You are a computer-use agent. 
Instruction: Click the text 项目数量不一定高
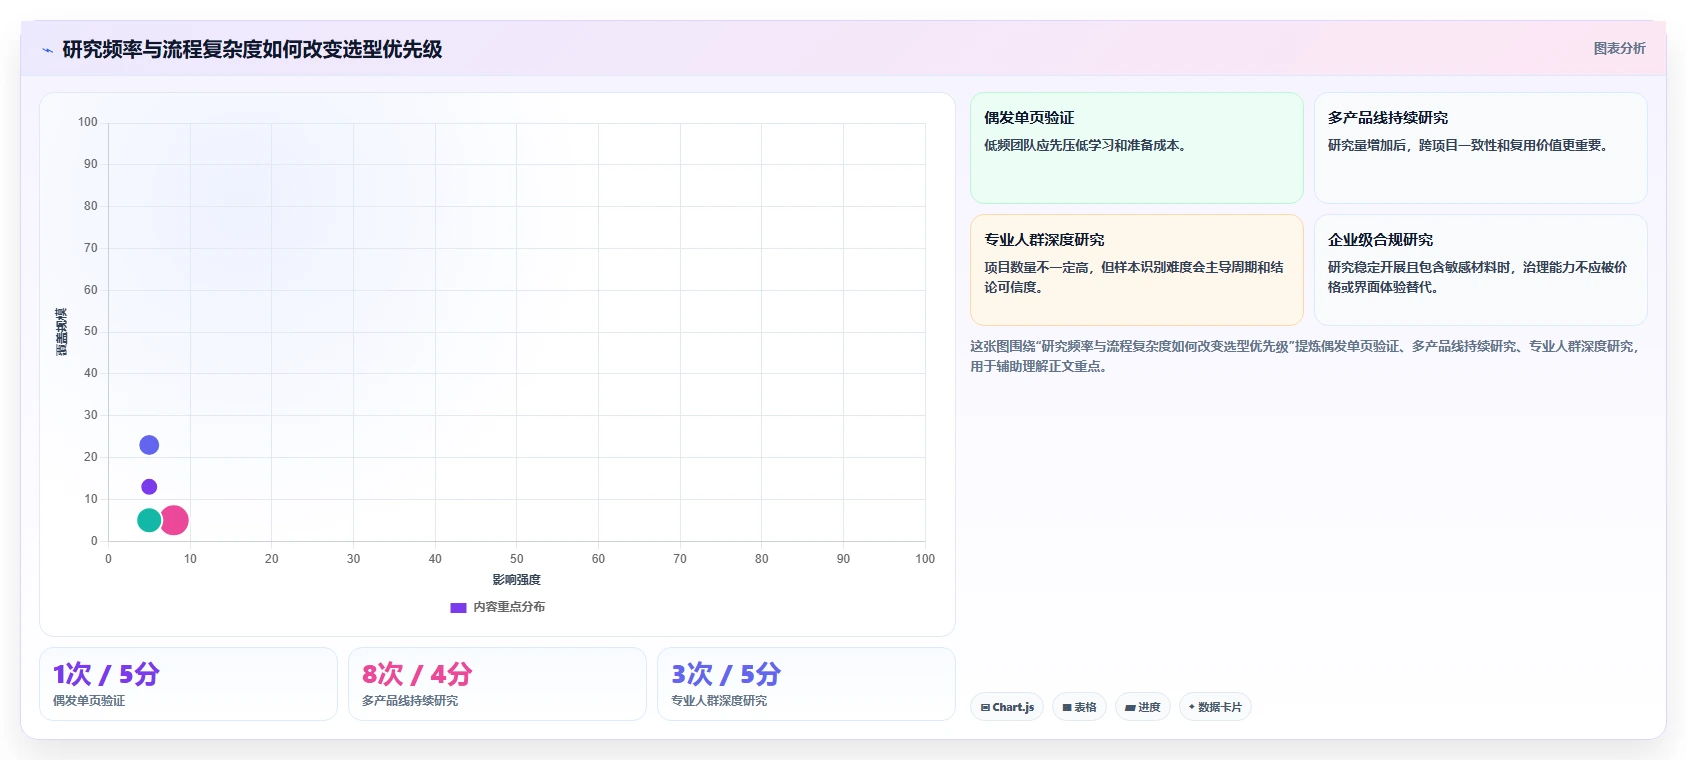1036,267
